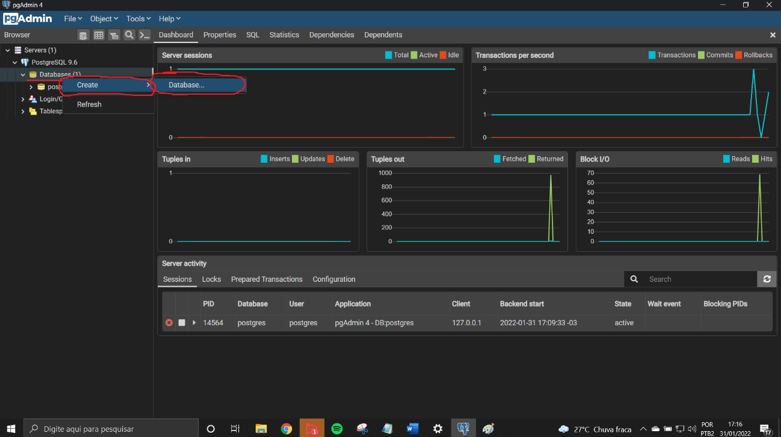Open Settings gear on the taskbar

438,429
